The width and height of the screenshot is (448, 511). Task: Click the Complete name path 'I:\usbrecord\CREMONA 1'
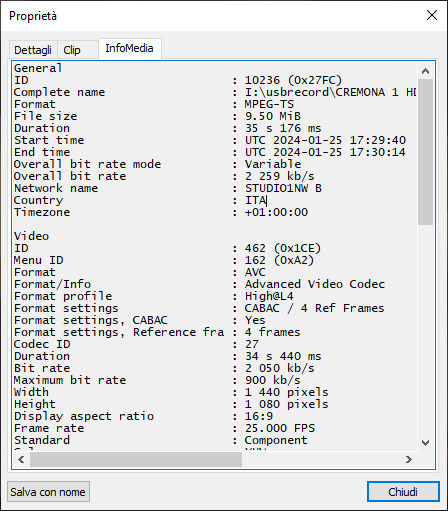(x=322, y=92)
